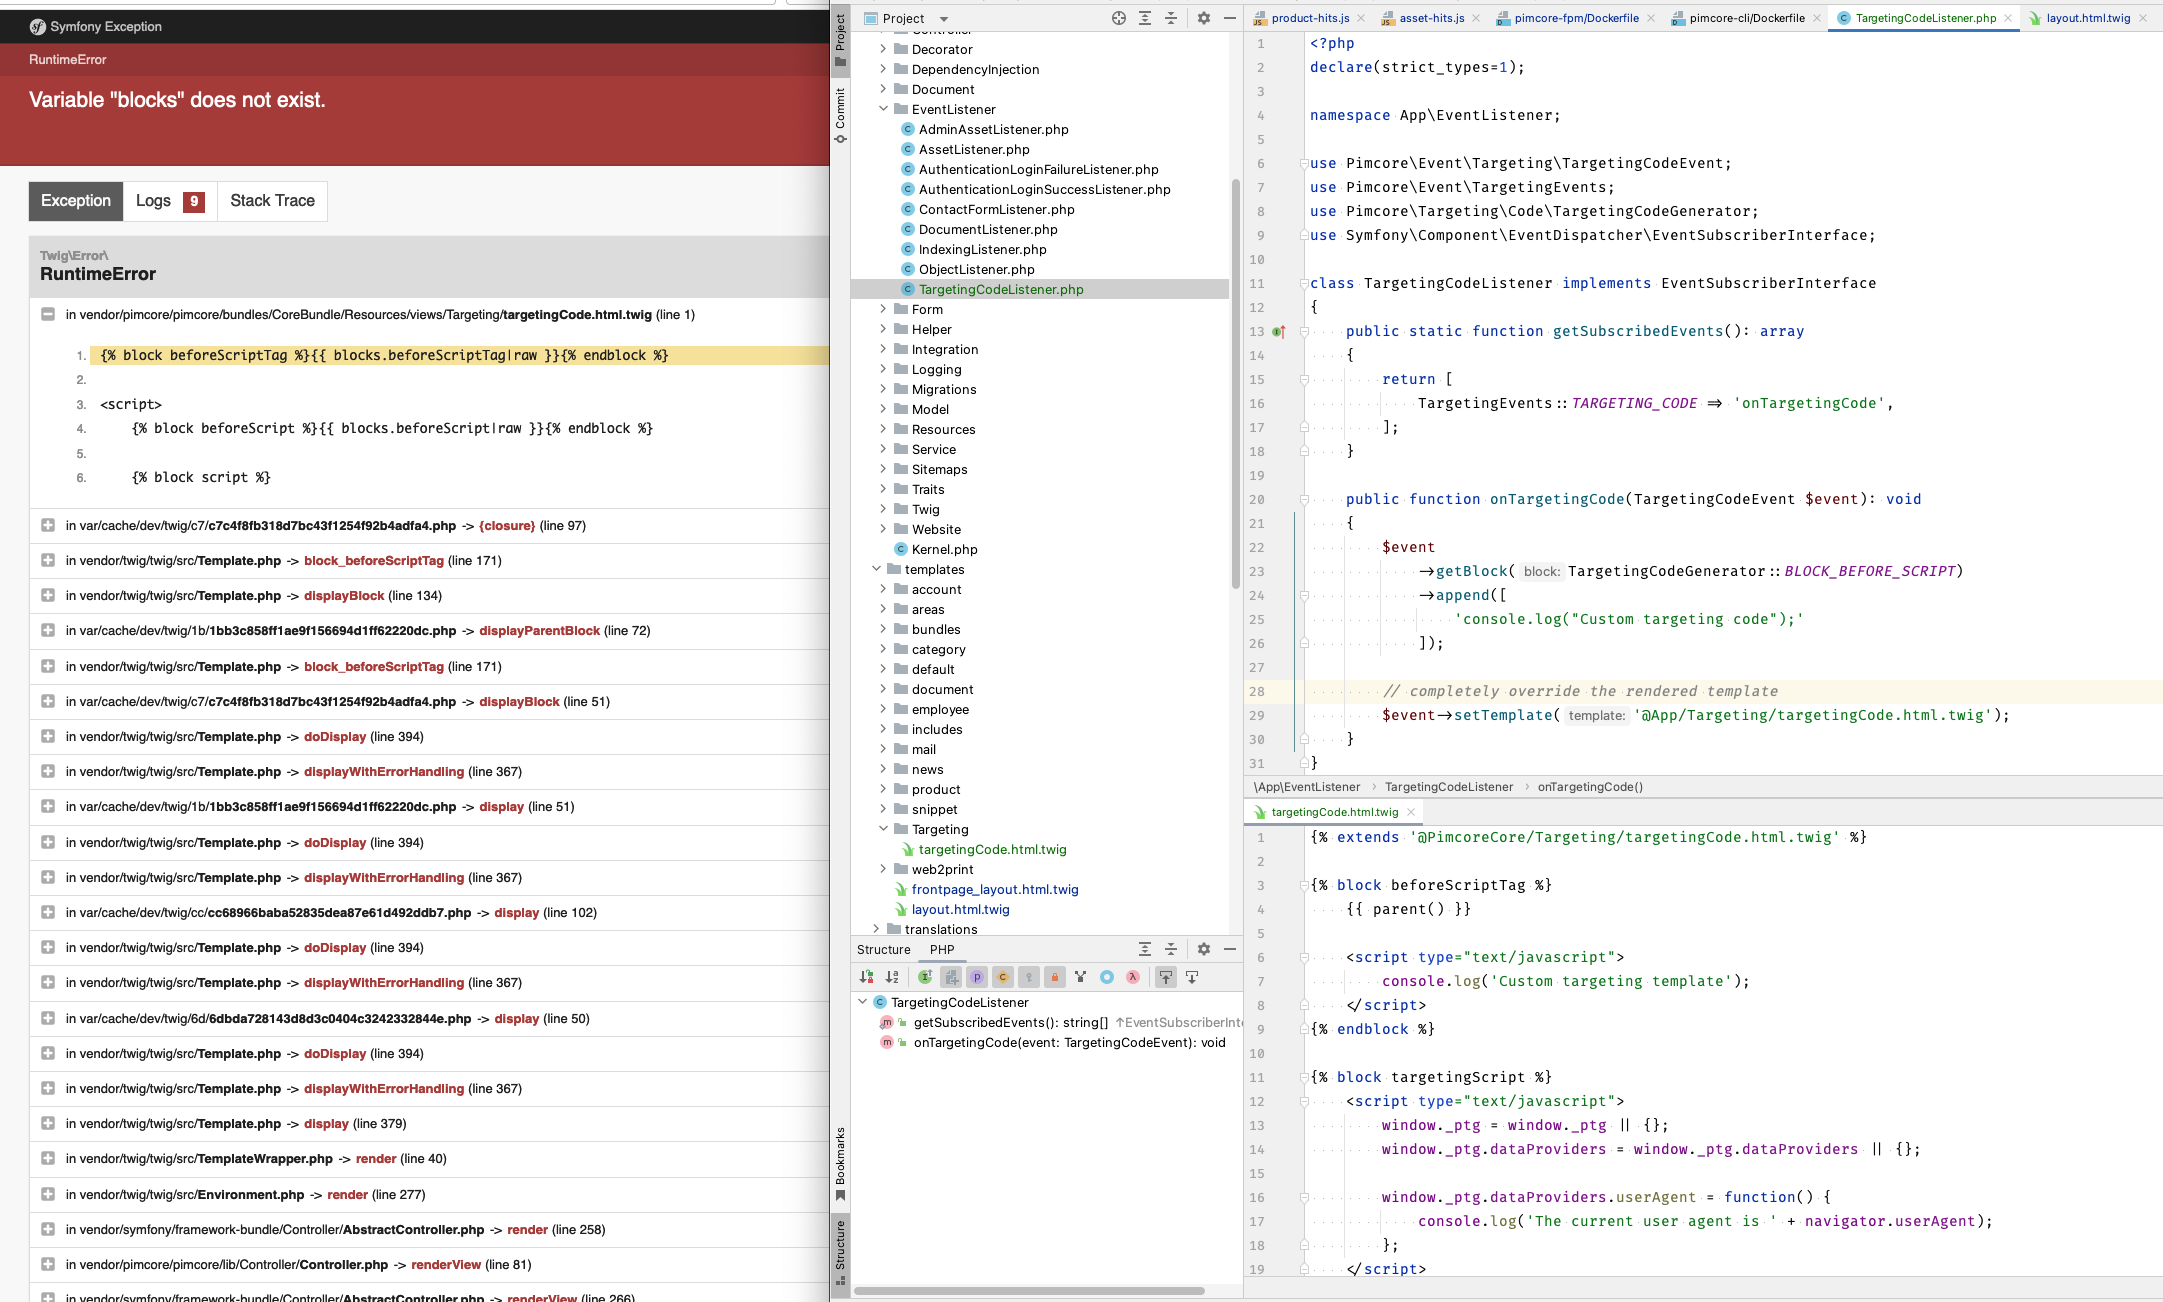Expand the Form folder in the project tree
2163x1302 pixels.
click(884, 309)
